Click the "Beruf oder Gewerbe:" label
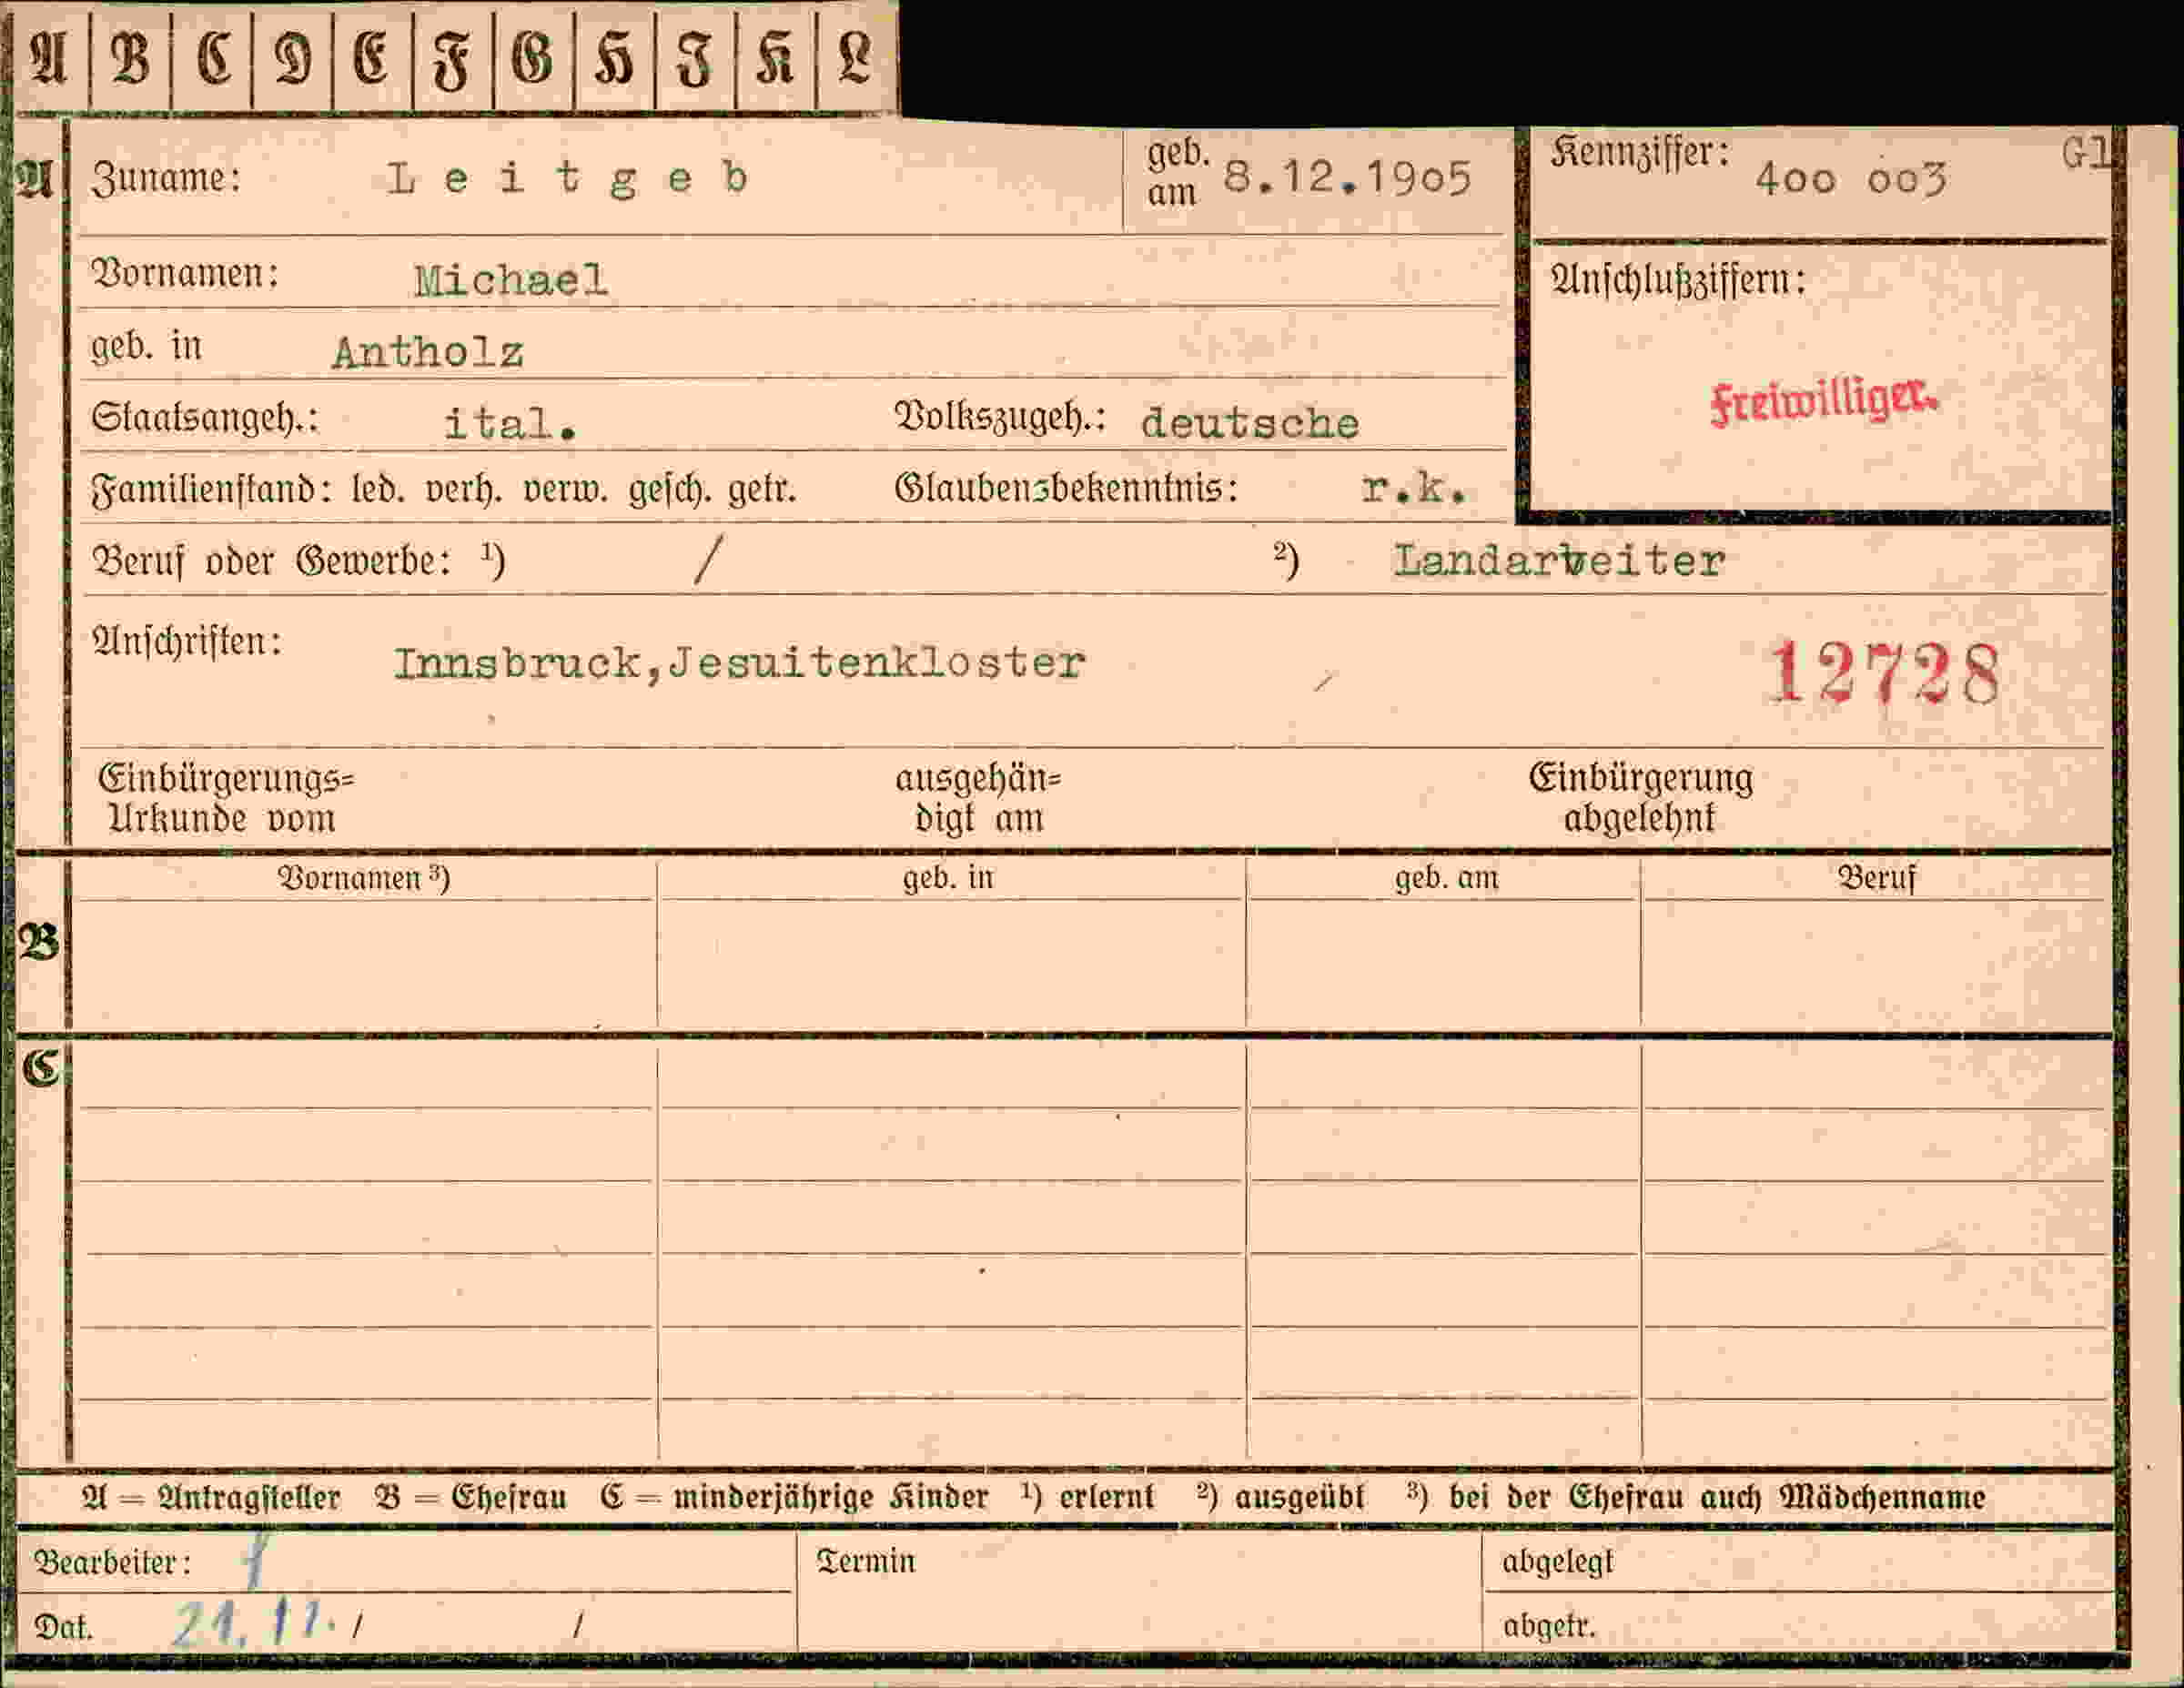 271,561
